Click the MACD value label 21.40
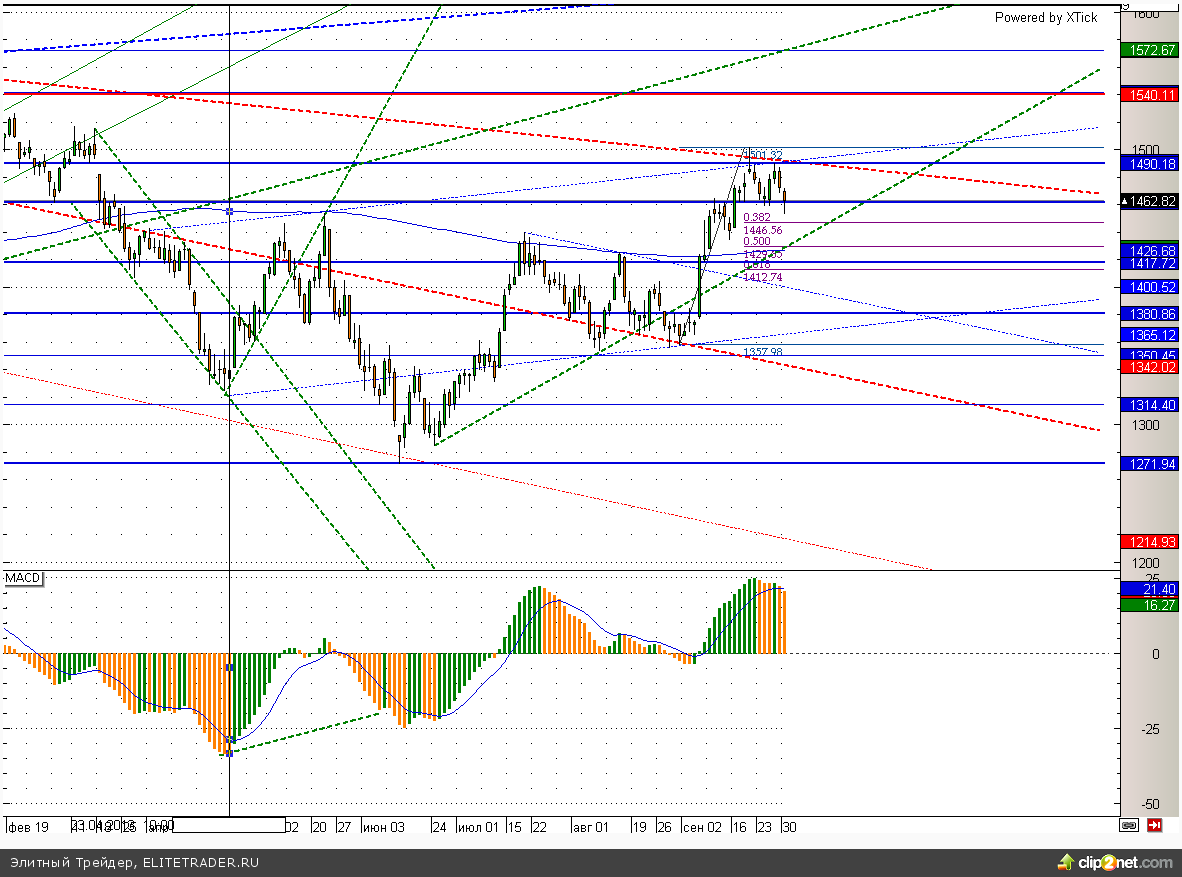The height and width of the screenshot is (877, 1182). pyautogui.click(x=1150, y=590)
